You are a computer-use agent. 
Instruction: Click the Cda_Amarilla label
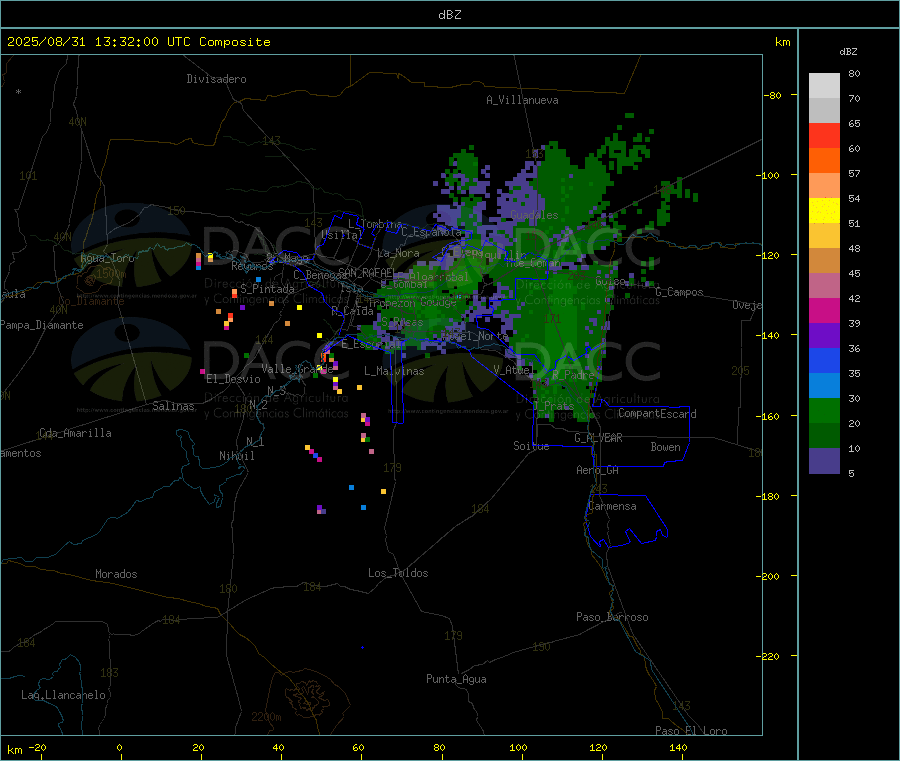click(75, 433)
